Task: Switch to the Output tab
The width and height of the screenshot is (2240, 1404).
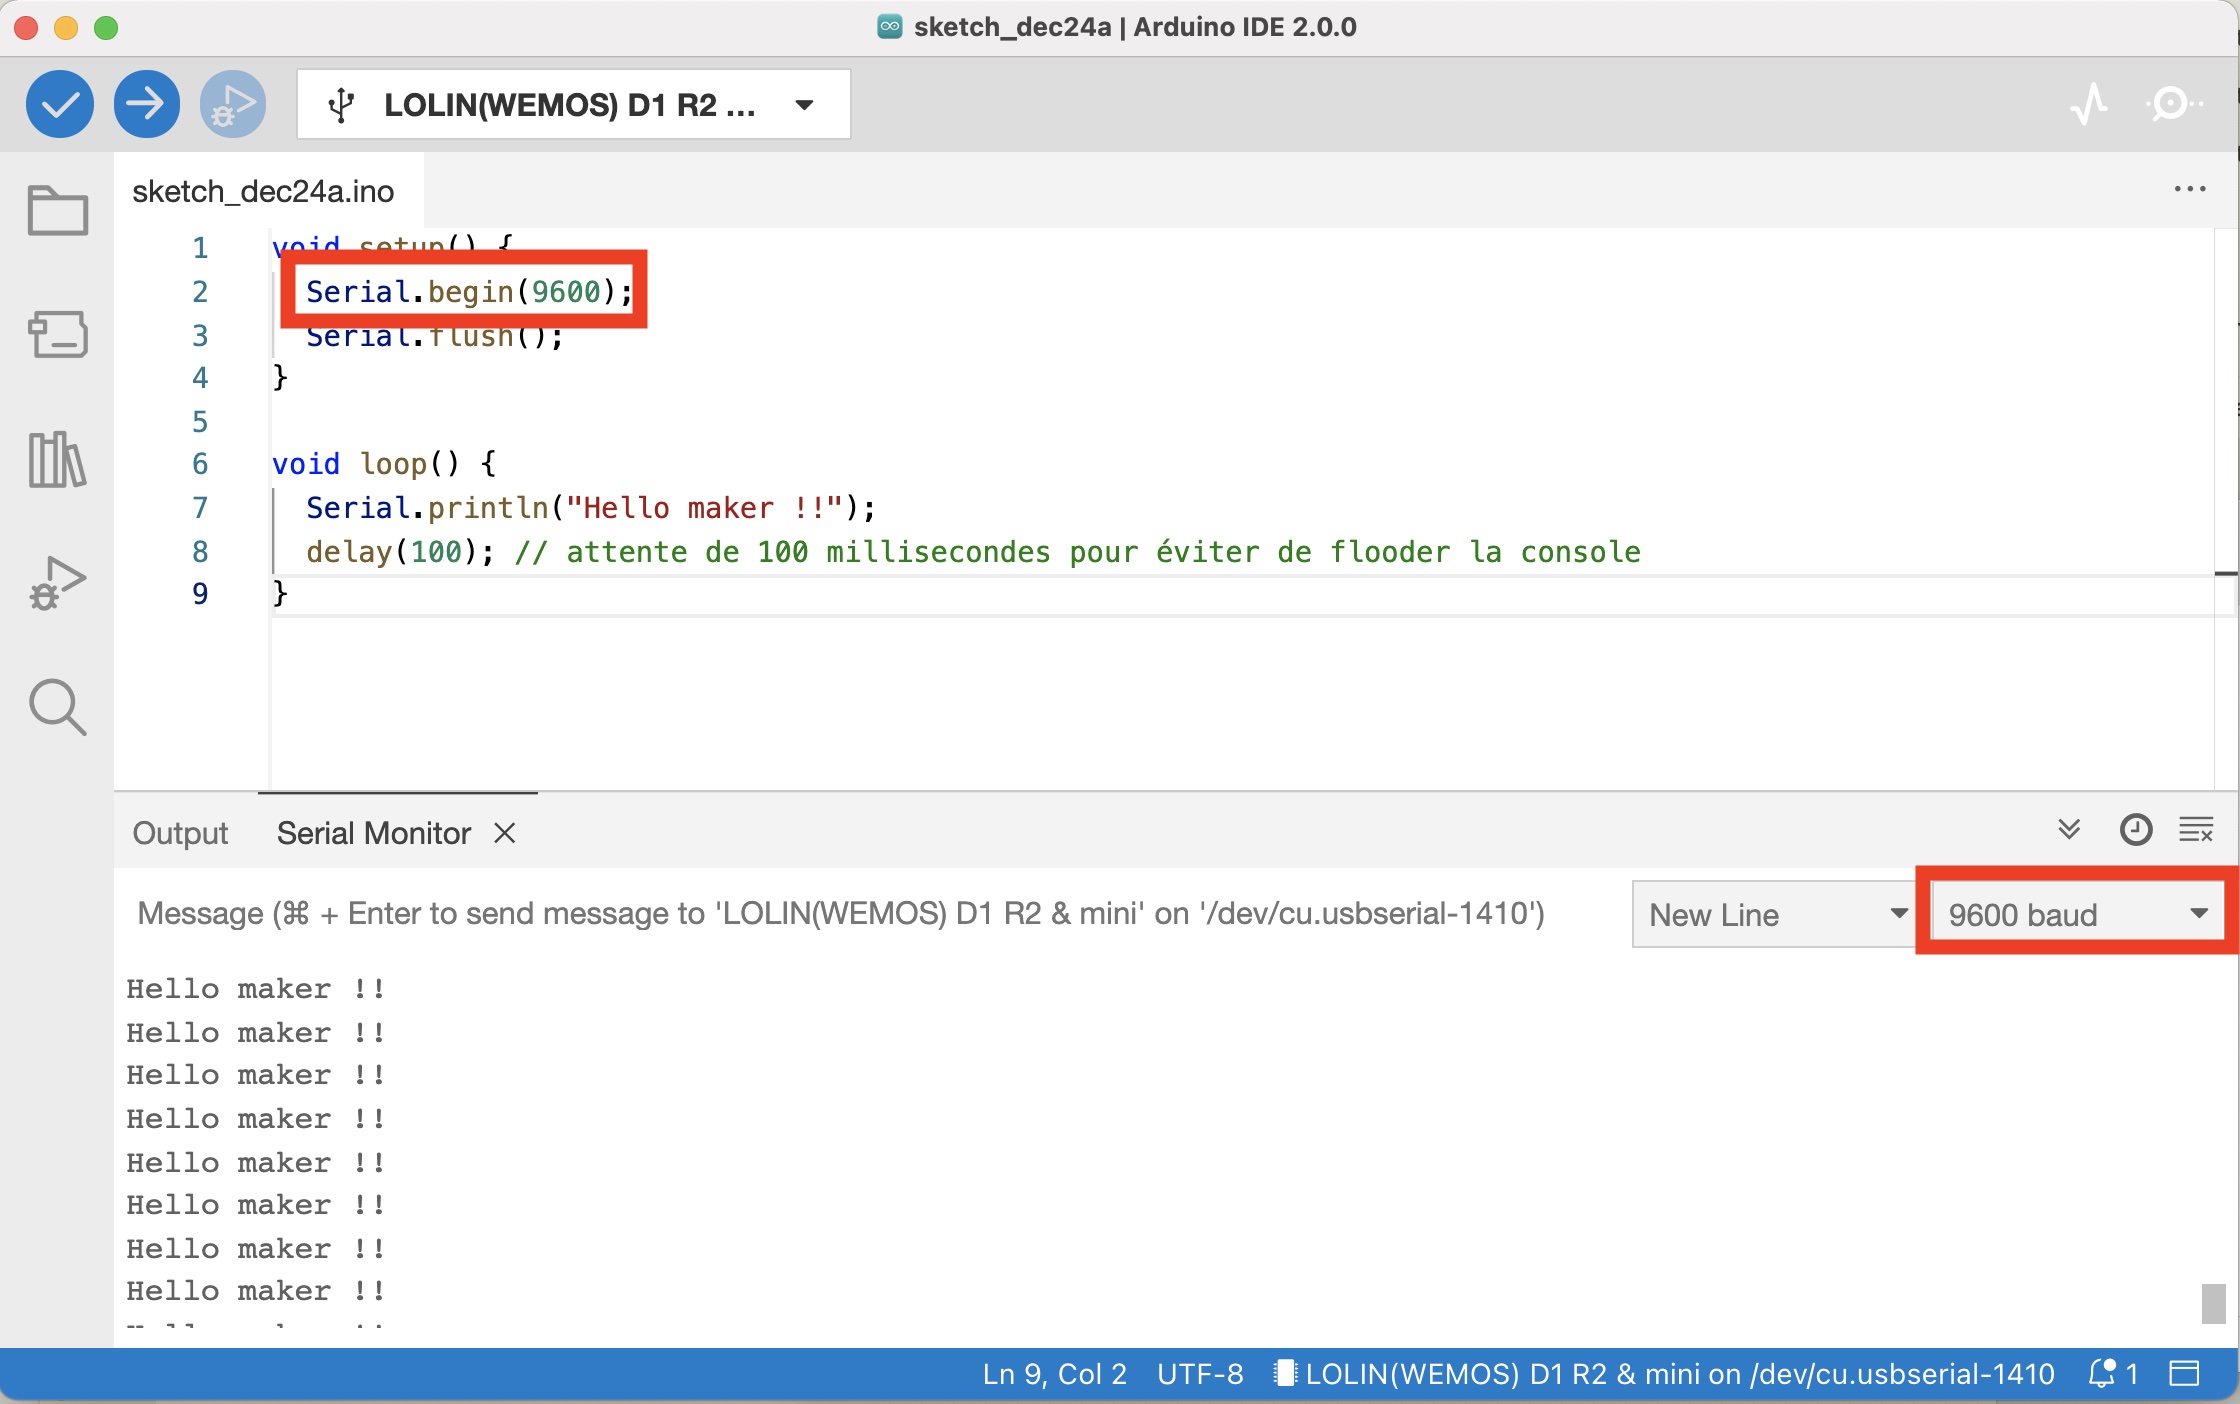Action: [x=180, y=833]
